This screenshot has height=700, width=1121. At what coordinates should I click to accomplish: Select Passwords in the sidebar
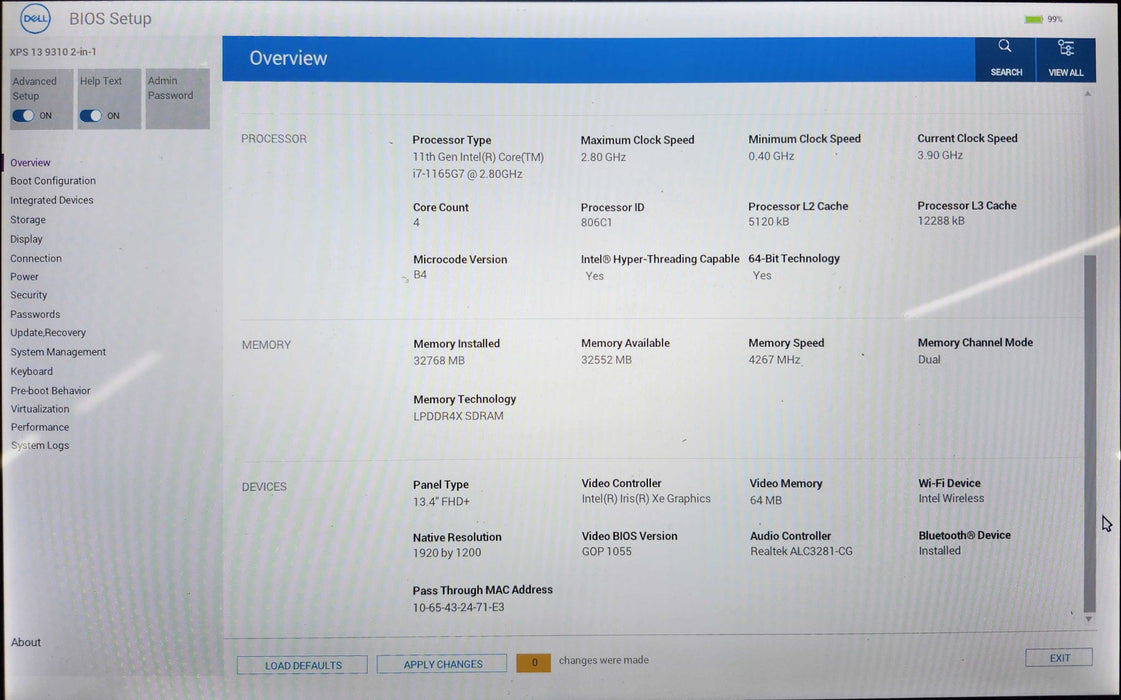click(35, 314)
